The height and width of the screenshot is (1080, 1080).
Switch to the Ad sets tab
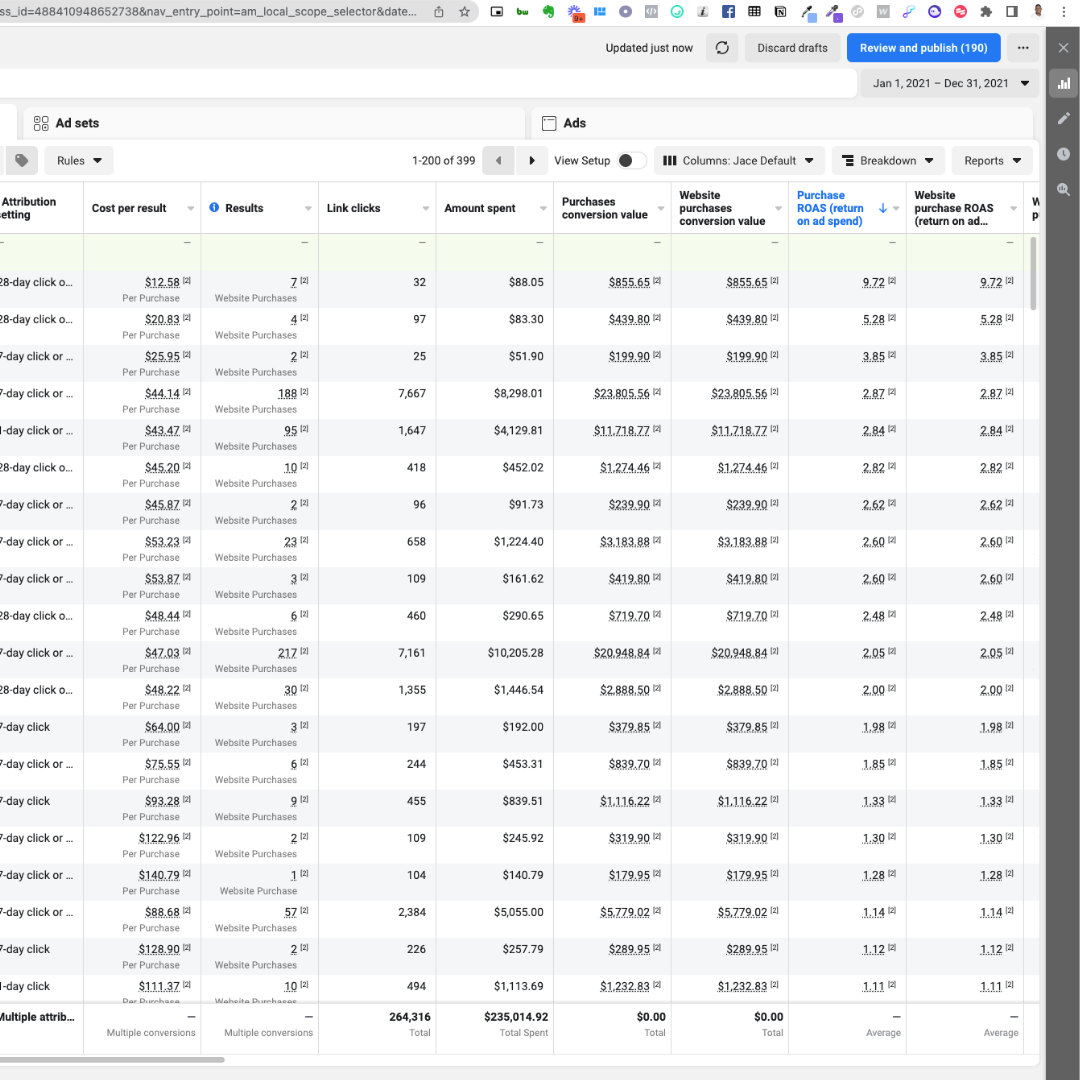tap(77, 123)
